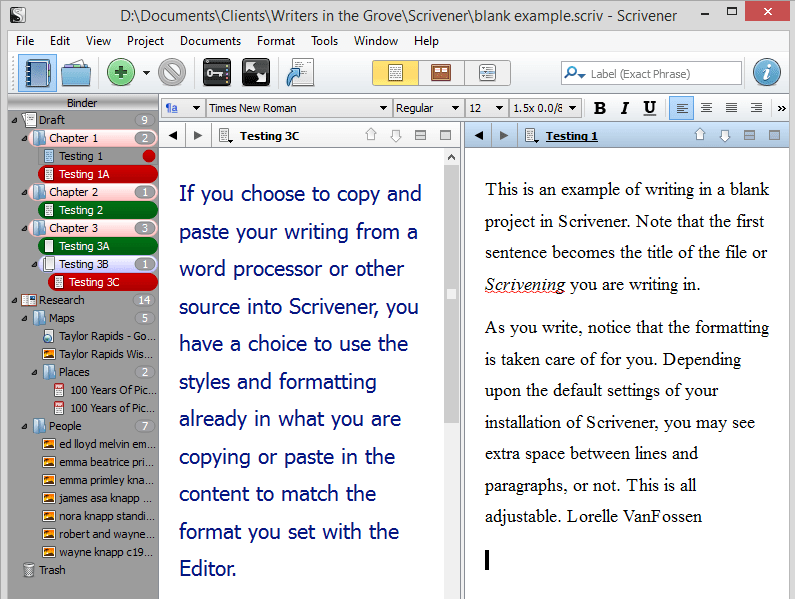Click the red status dot on Testing 1

coord(149,156)
